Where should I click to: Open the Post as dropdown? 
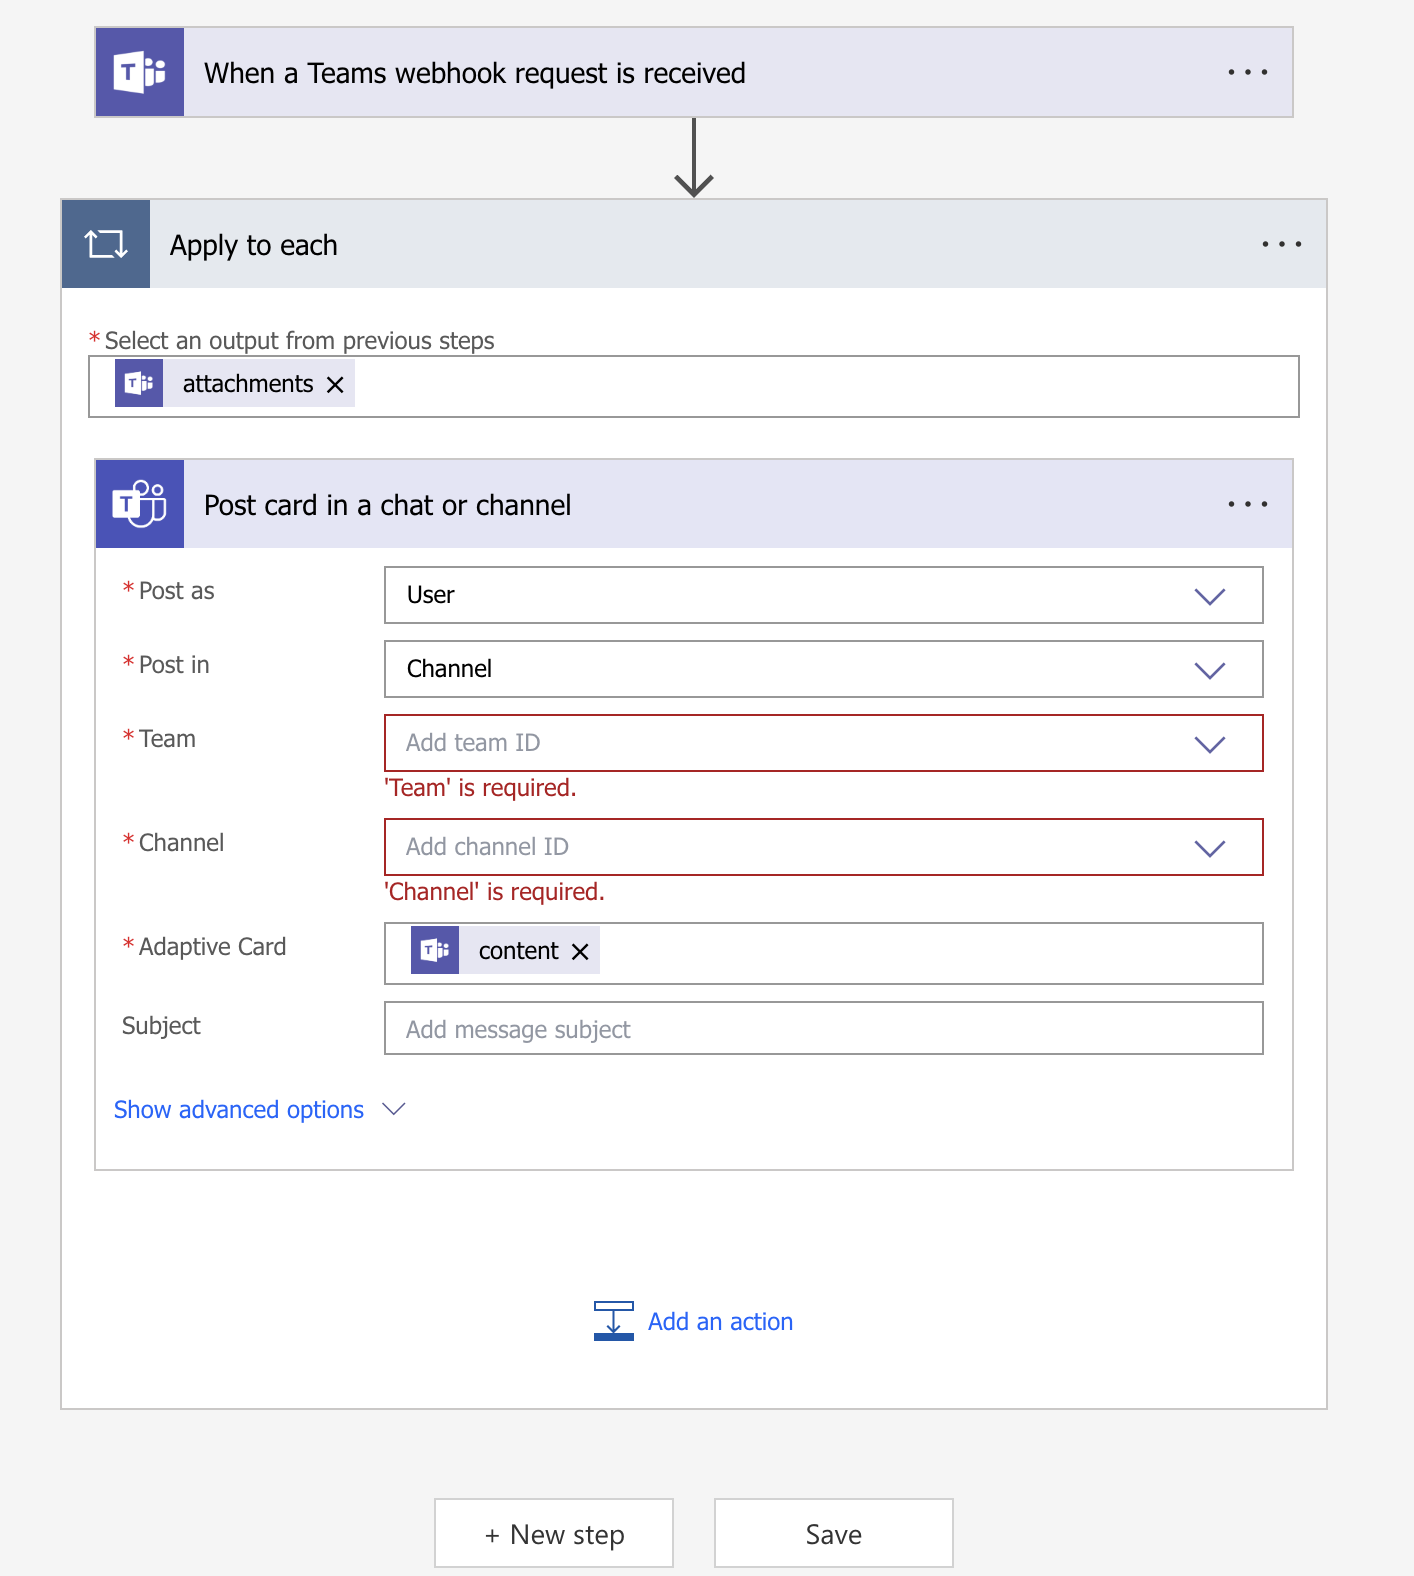coord(1209,596)
